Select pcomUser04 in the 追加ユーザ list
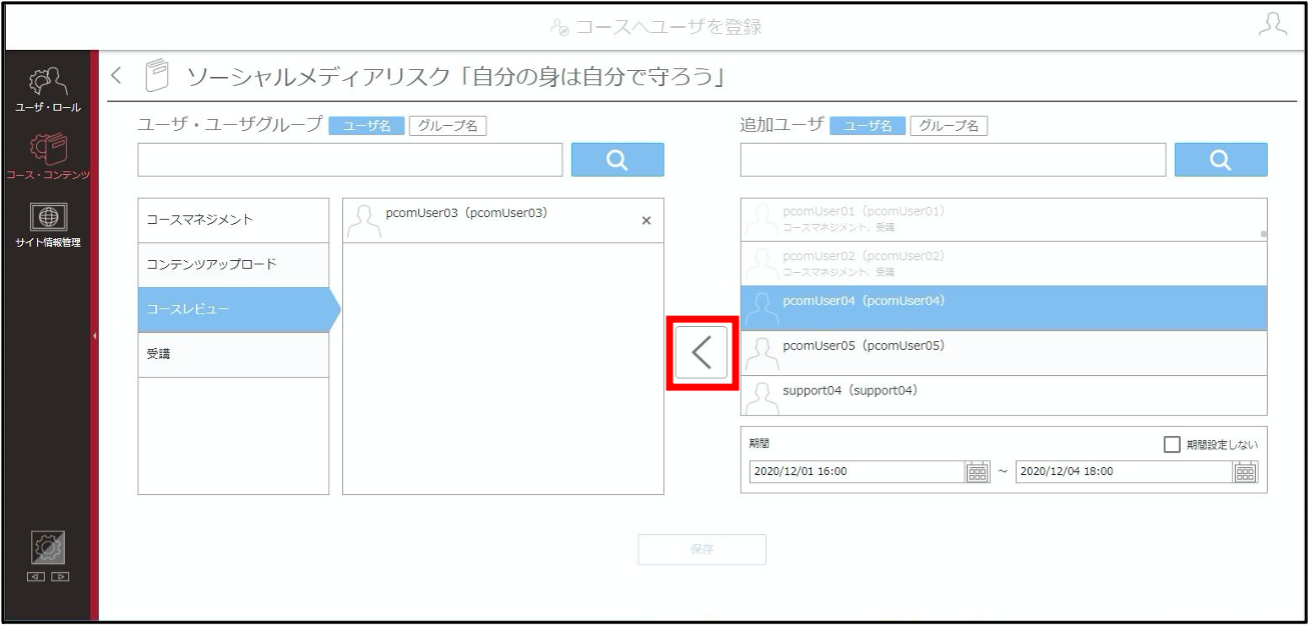 [1003, 308]
